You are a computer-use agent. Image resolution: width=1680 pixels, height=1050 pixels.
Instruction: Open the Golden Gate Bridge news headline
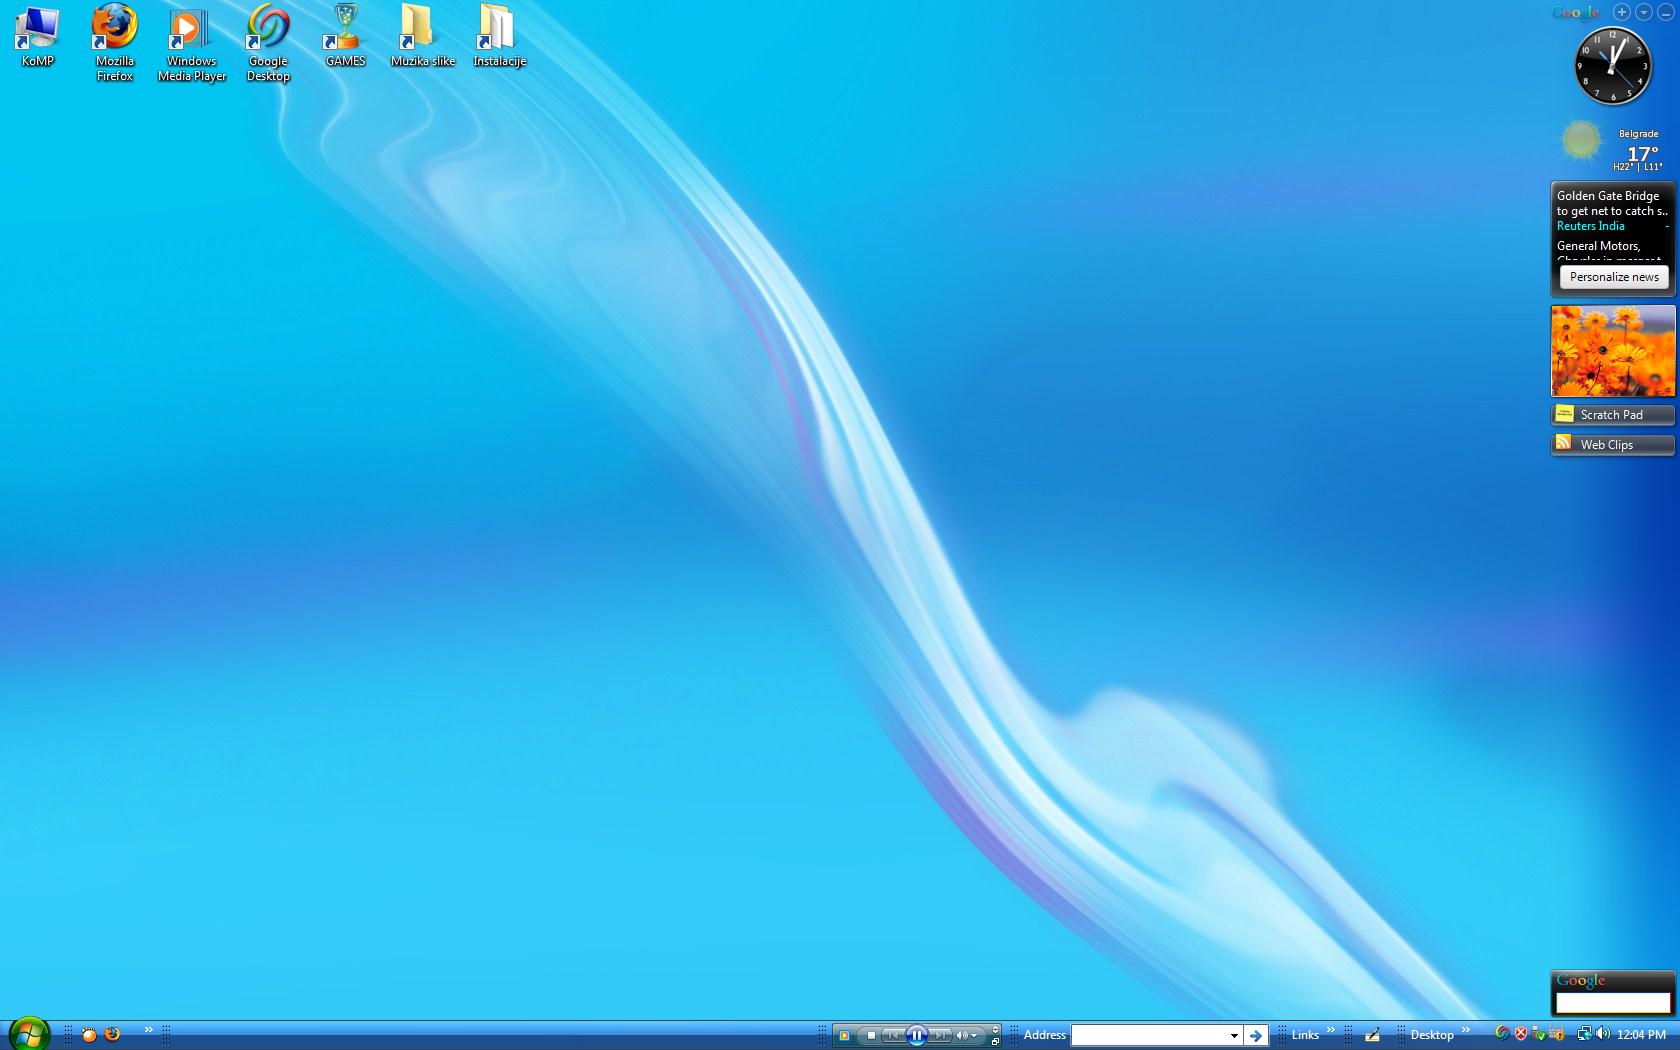pyautogui.click(x=1612, y=203)
